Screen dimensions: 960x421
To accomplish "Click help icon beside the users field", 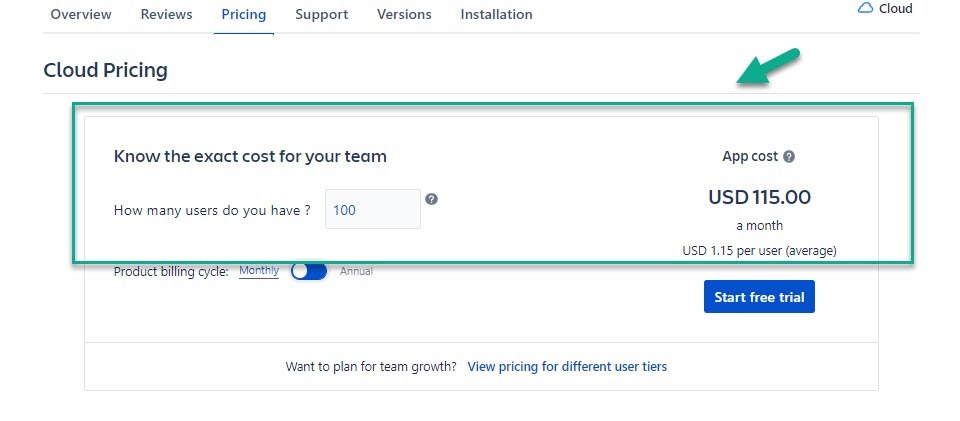I will (432, 199).
